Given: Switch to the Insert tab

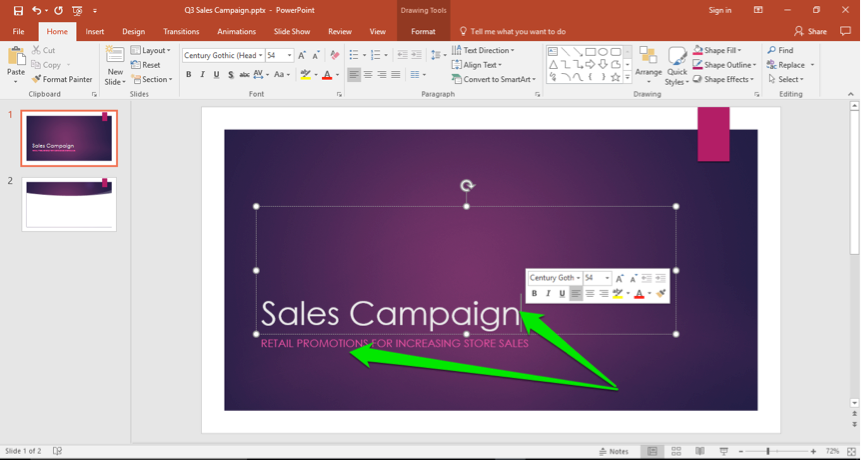Looking at the screenshot, I should 94,31.
